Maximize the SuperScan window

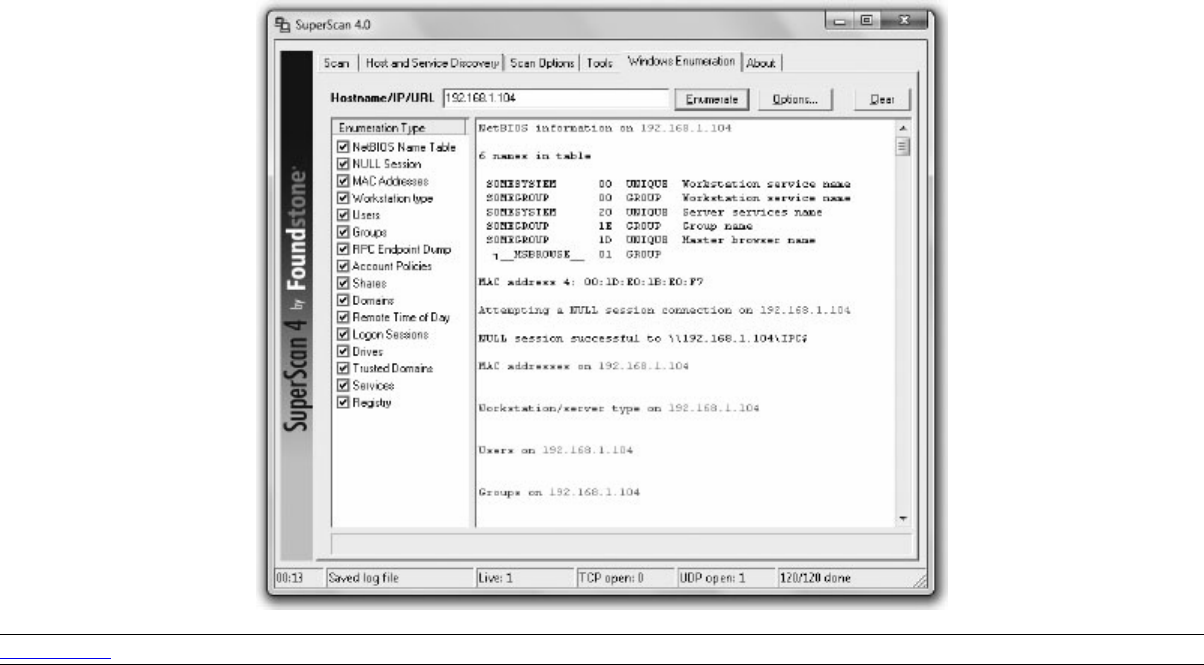point(865,21)
